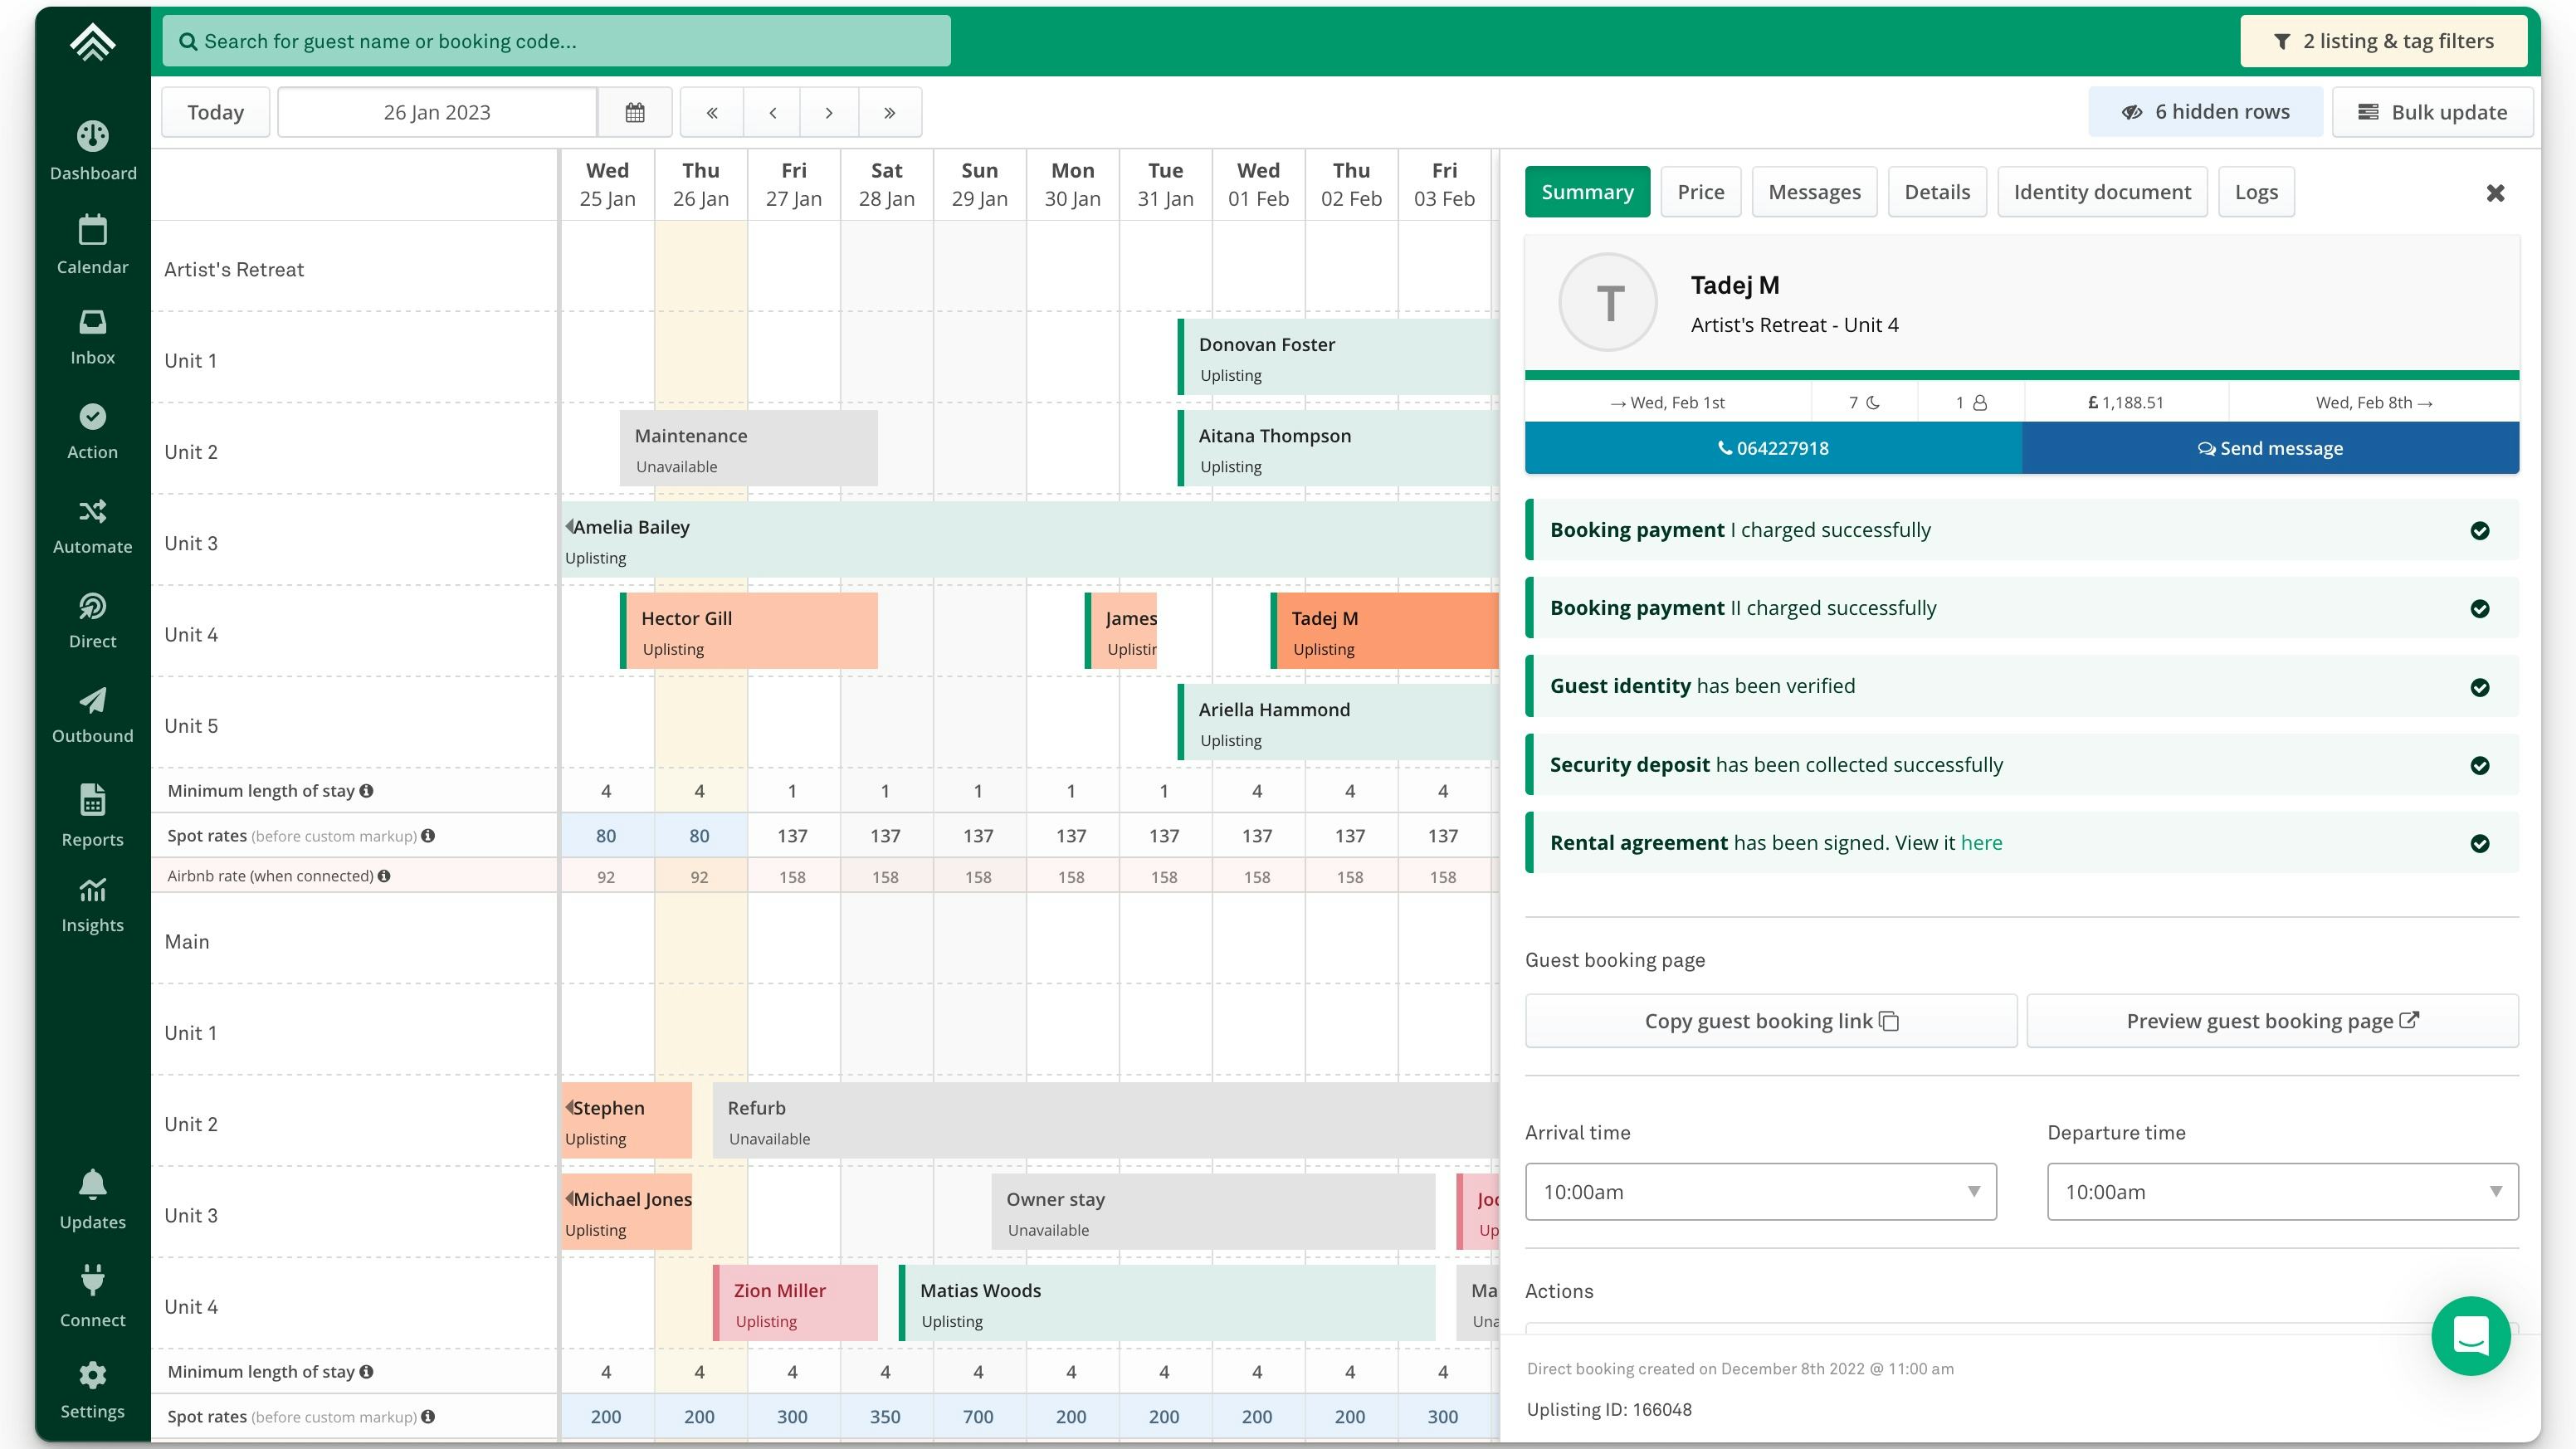Show the 6 hidden rows
Viewport: 2576px width, 1449px height.
tap(2205, 112)
